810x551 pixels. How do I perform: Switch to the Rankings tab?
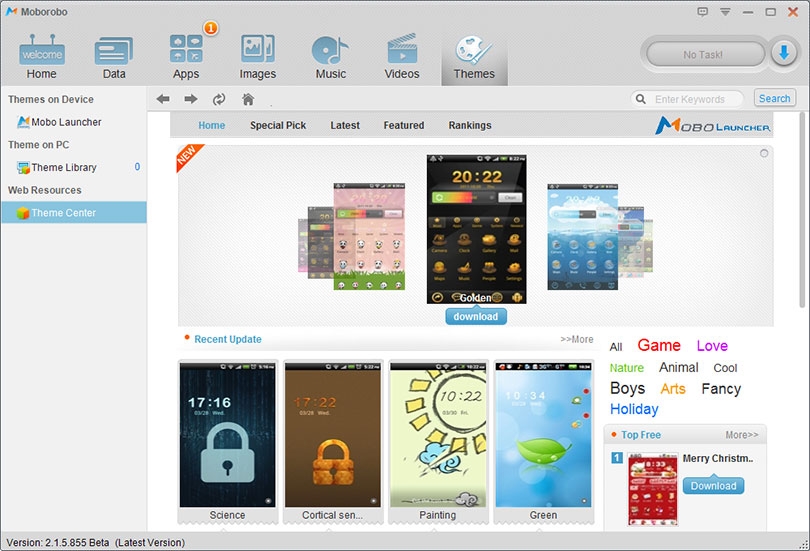[x=470, y=125]
